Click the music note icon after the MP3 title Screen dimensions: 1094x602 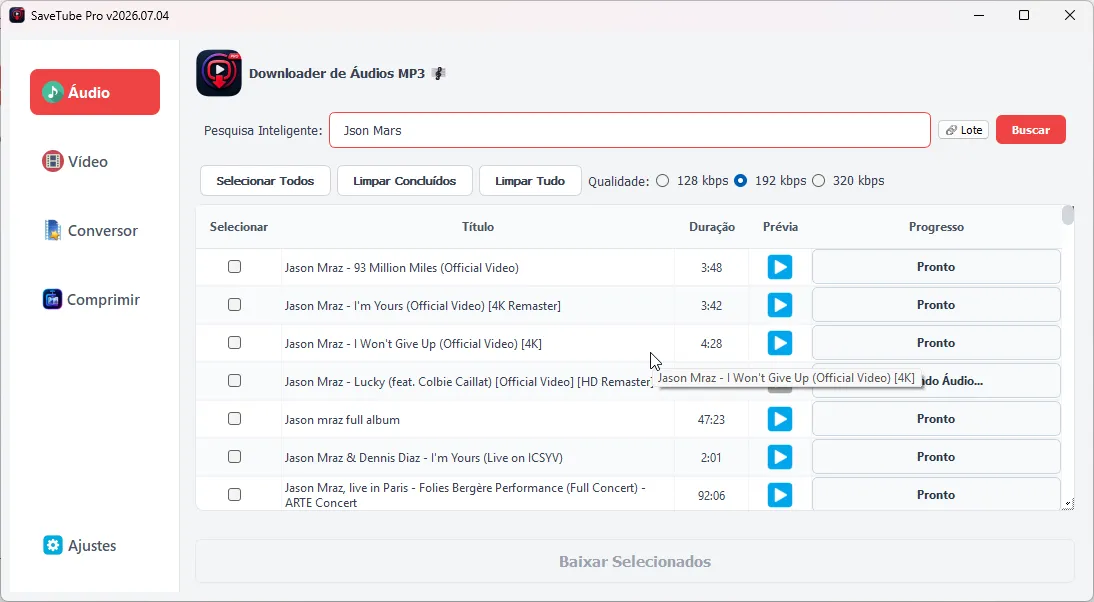(438, 73)
